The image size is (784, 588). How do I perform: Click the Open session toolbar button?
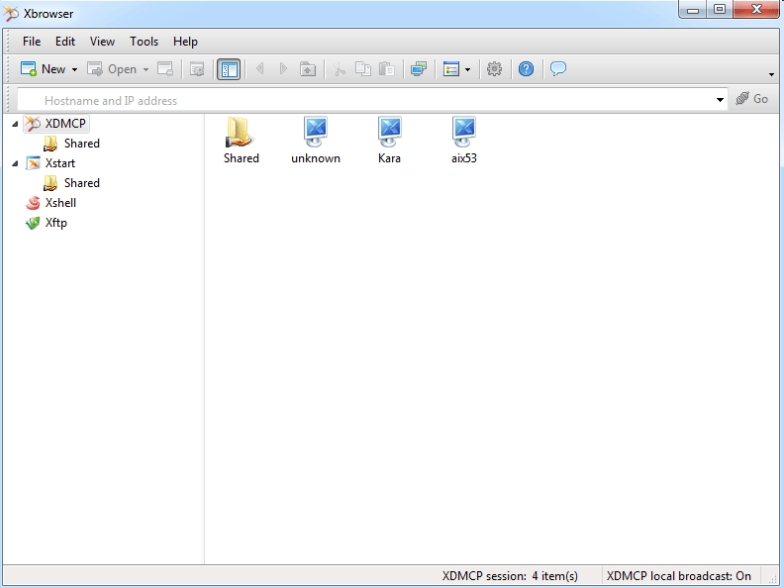(x=112, y=69)
